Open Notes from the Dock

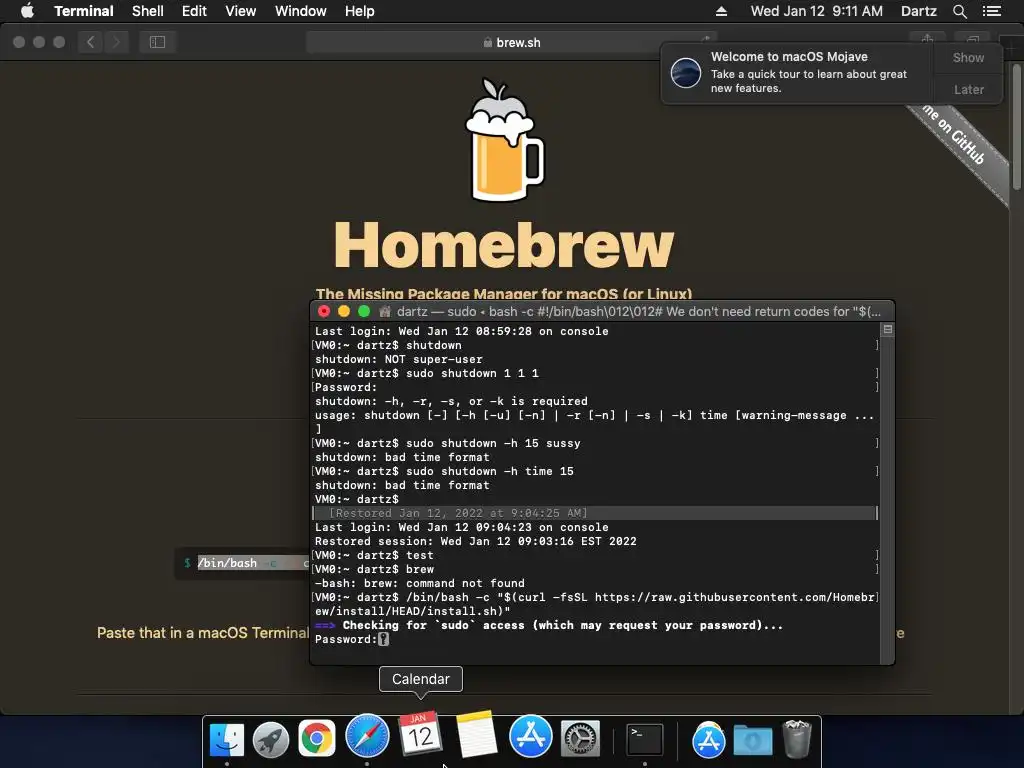[x=476, y=733]
